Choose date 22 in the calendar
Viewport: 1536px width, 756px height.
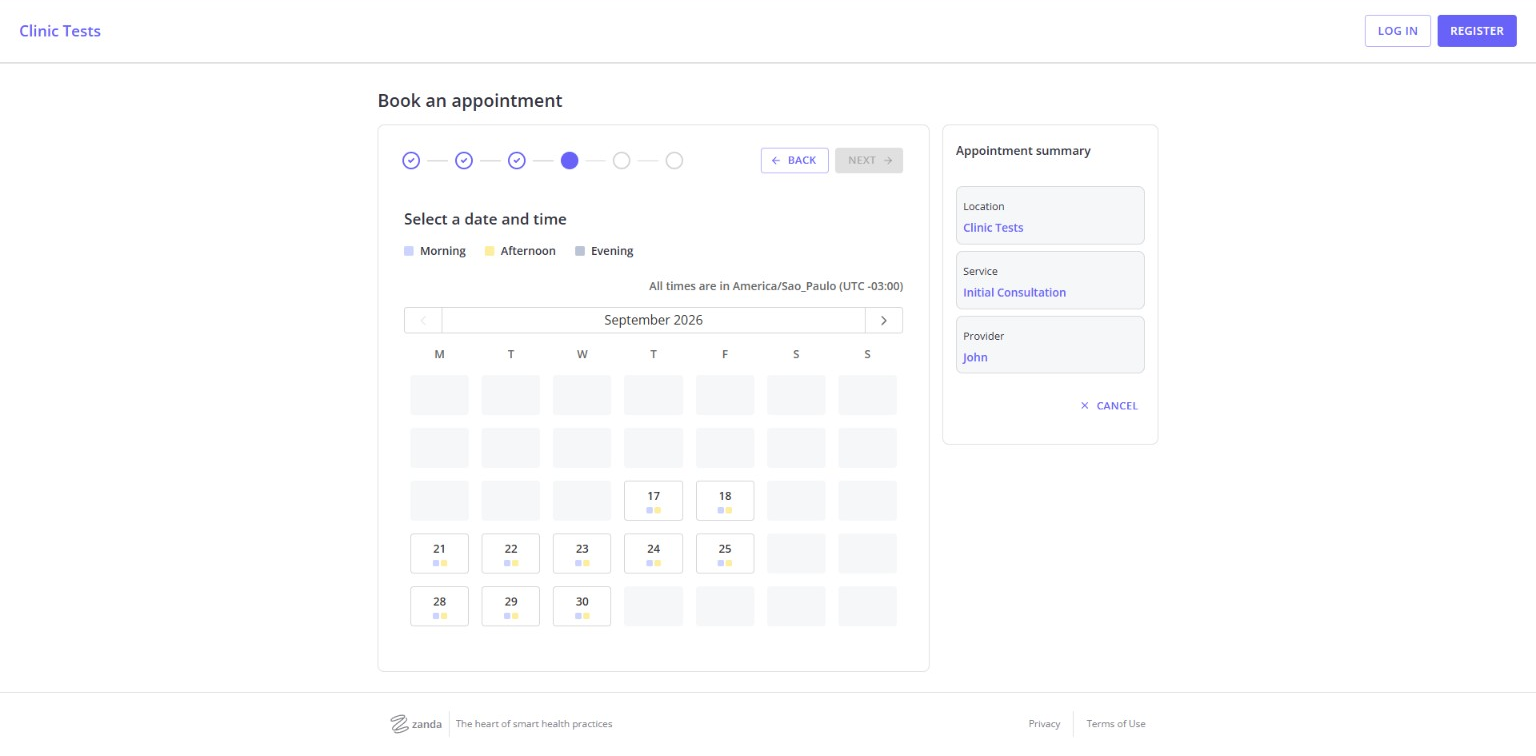click(x=511, y=554)
